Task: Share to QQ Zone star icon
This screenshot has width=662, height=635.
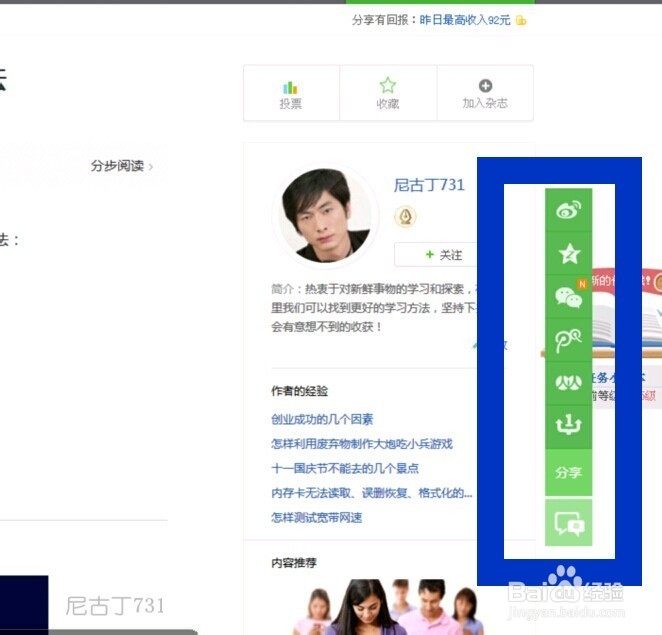Action: click(x=568, y=253)
